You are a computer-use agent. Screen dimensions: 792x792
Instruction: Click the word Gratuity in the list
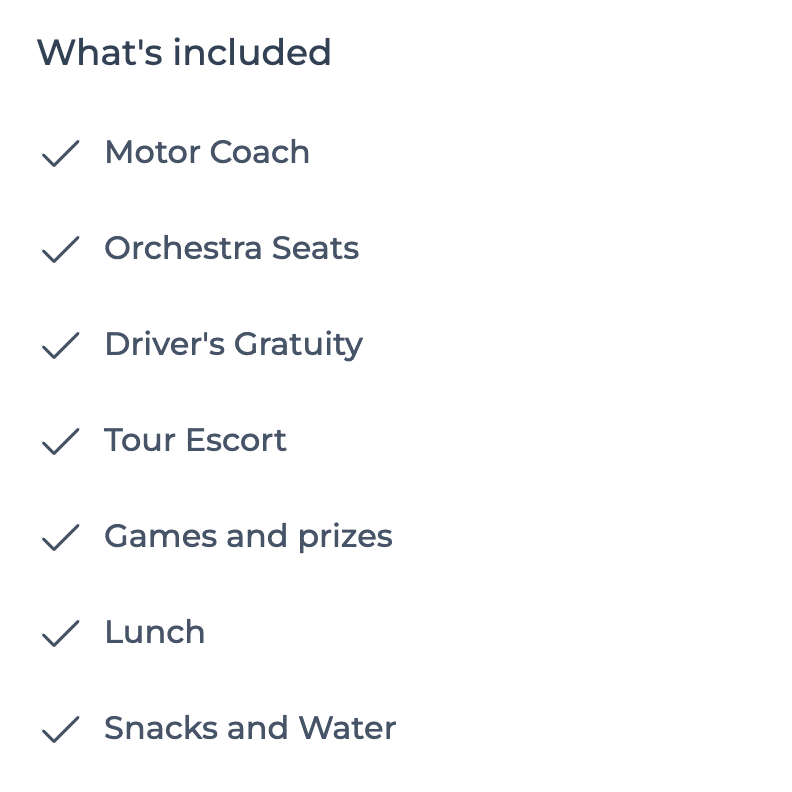(x=299, y=345)
